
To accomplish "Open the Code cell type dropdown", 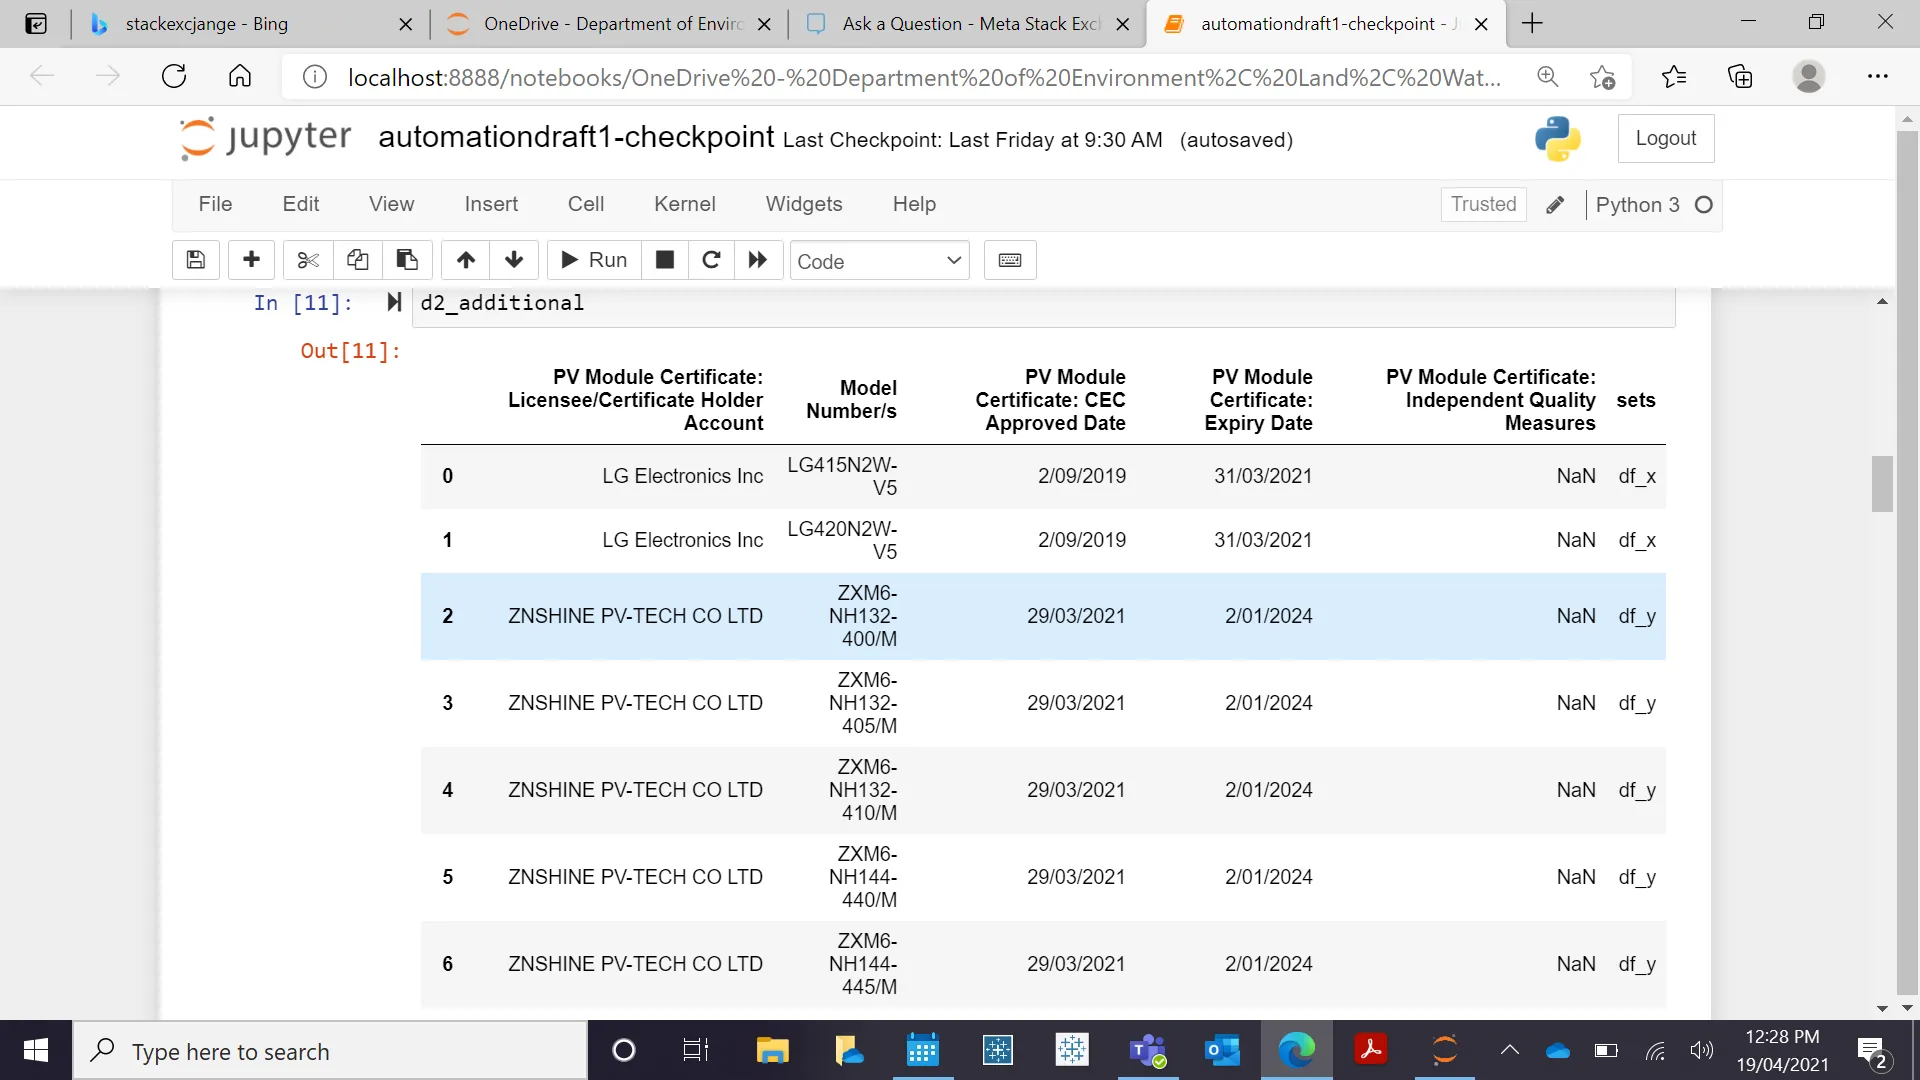I will [879, 261].
